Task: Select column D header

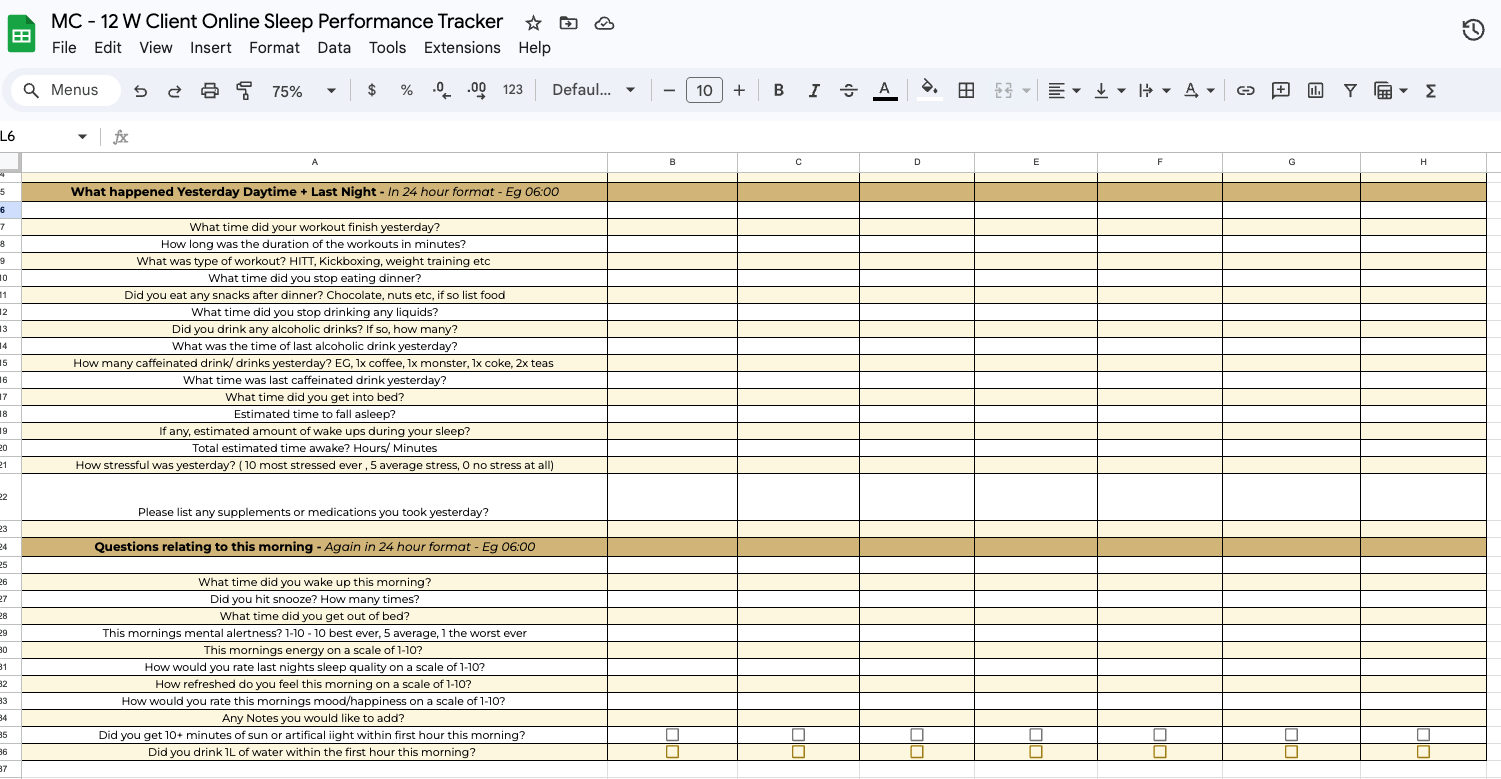Action: [917, 162]
